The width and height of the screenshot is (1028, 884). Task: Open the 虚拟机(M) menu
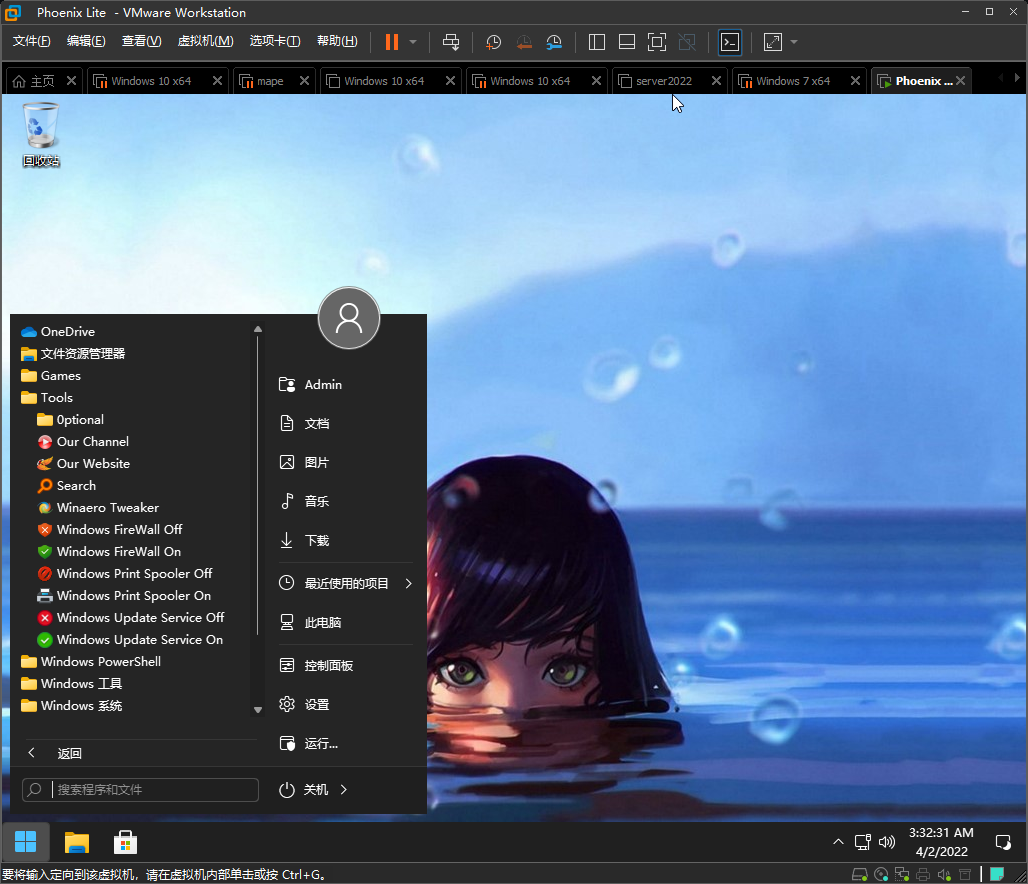click(205, 41)
